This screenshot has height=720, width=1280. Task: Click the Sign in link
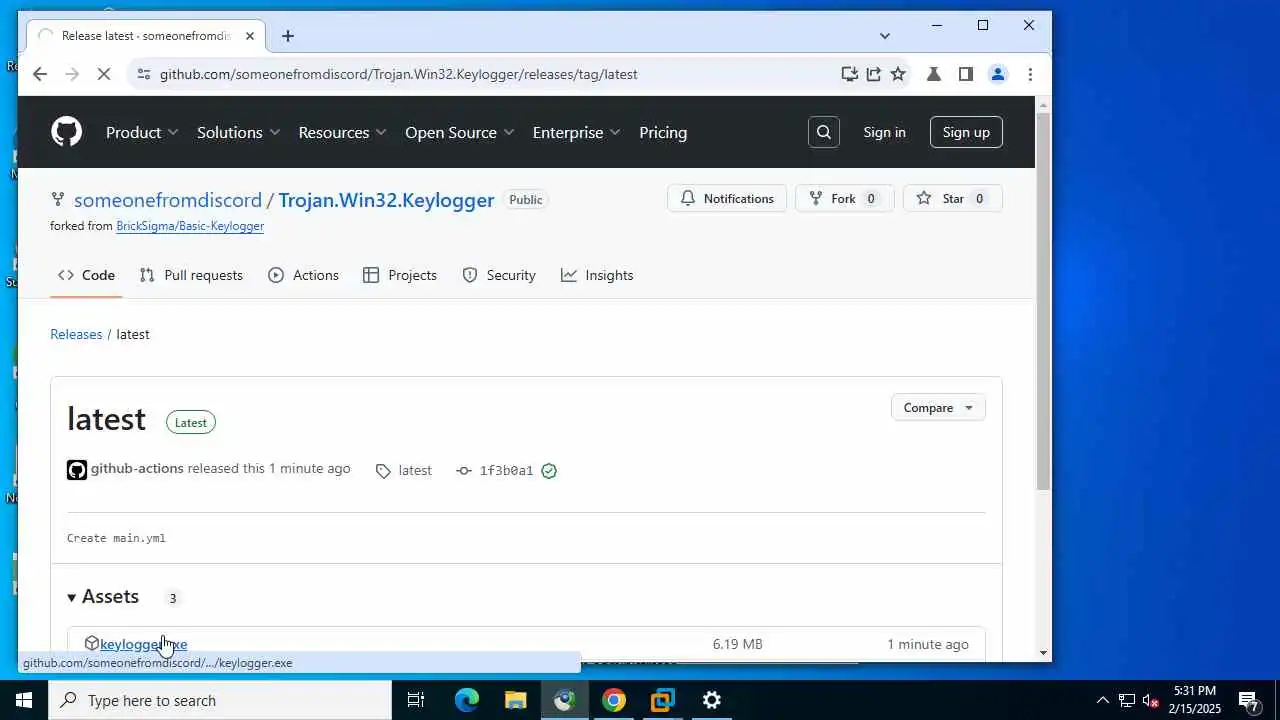click(x=884, y=132)
